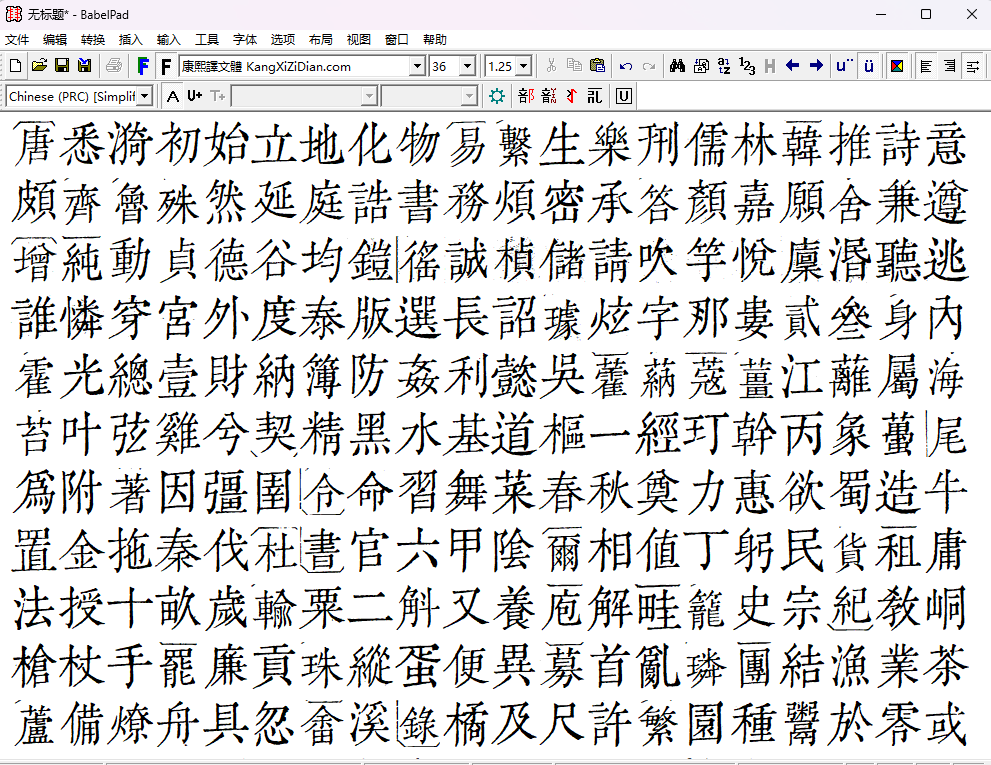Toggle the black F font button

pos(166,66)
